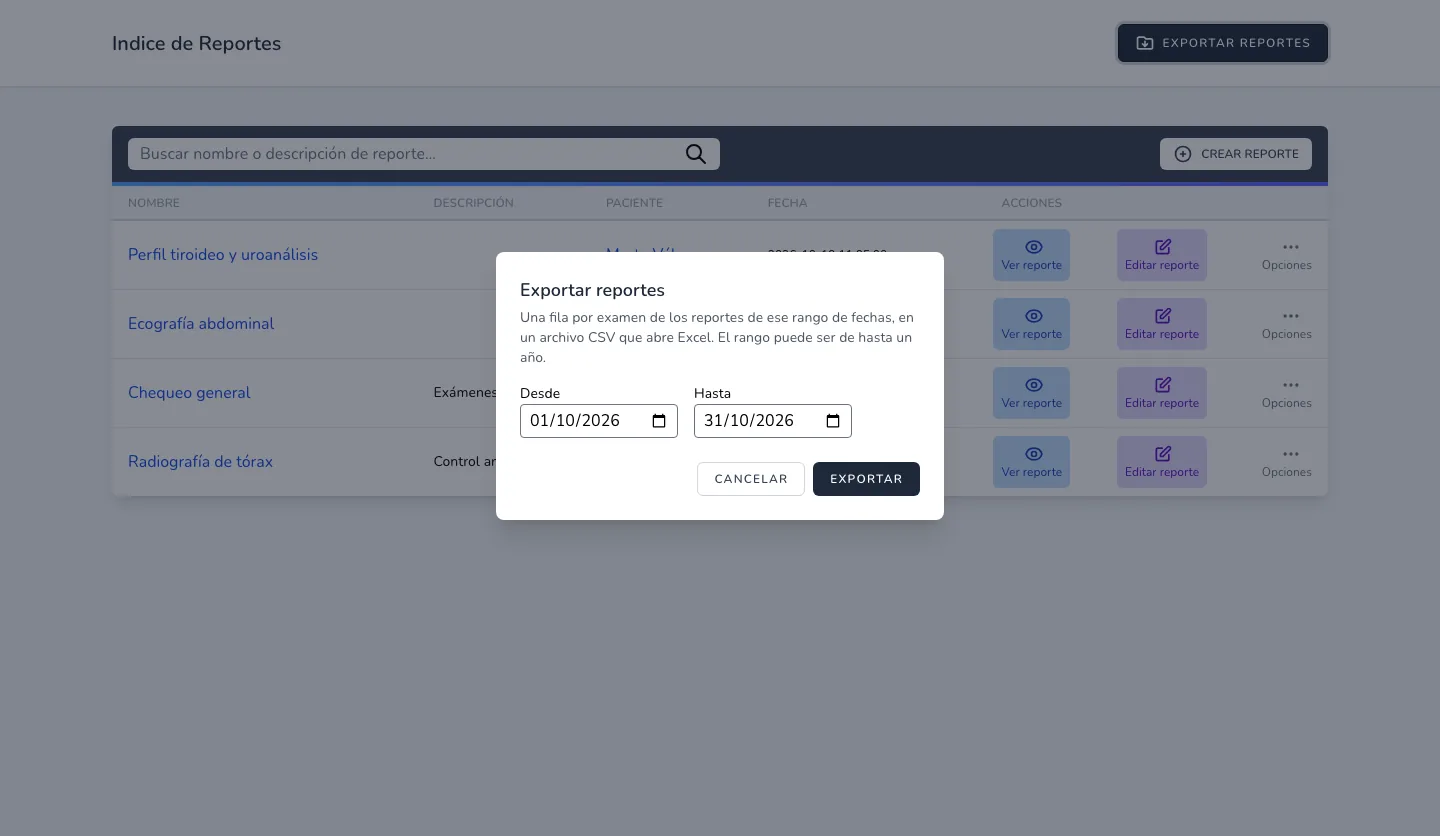The width and height of the screenshot is (1440, 836).
Task: Open the Ecografía abdominal report link
Action: pos(201,324)
